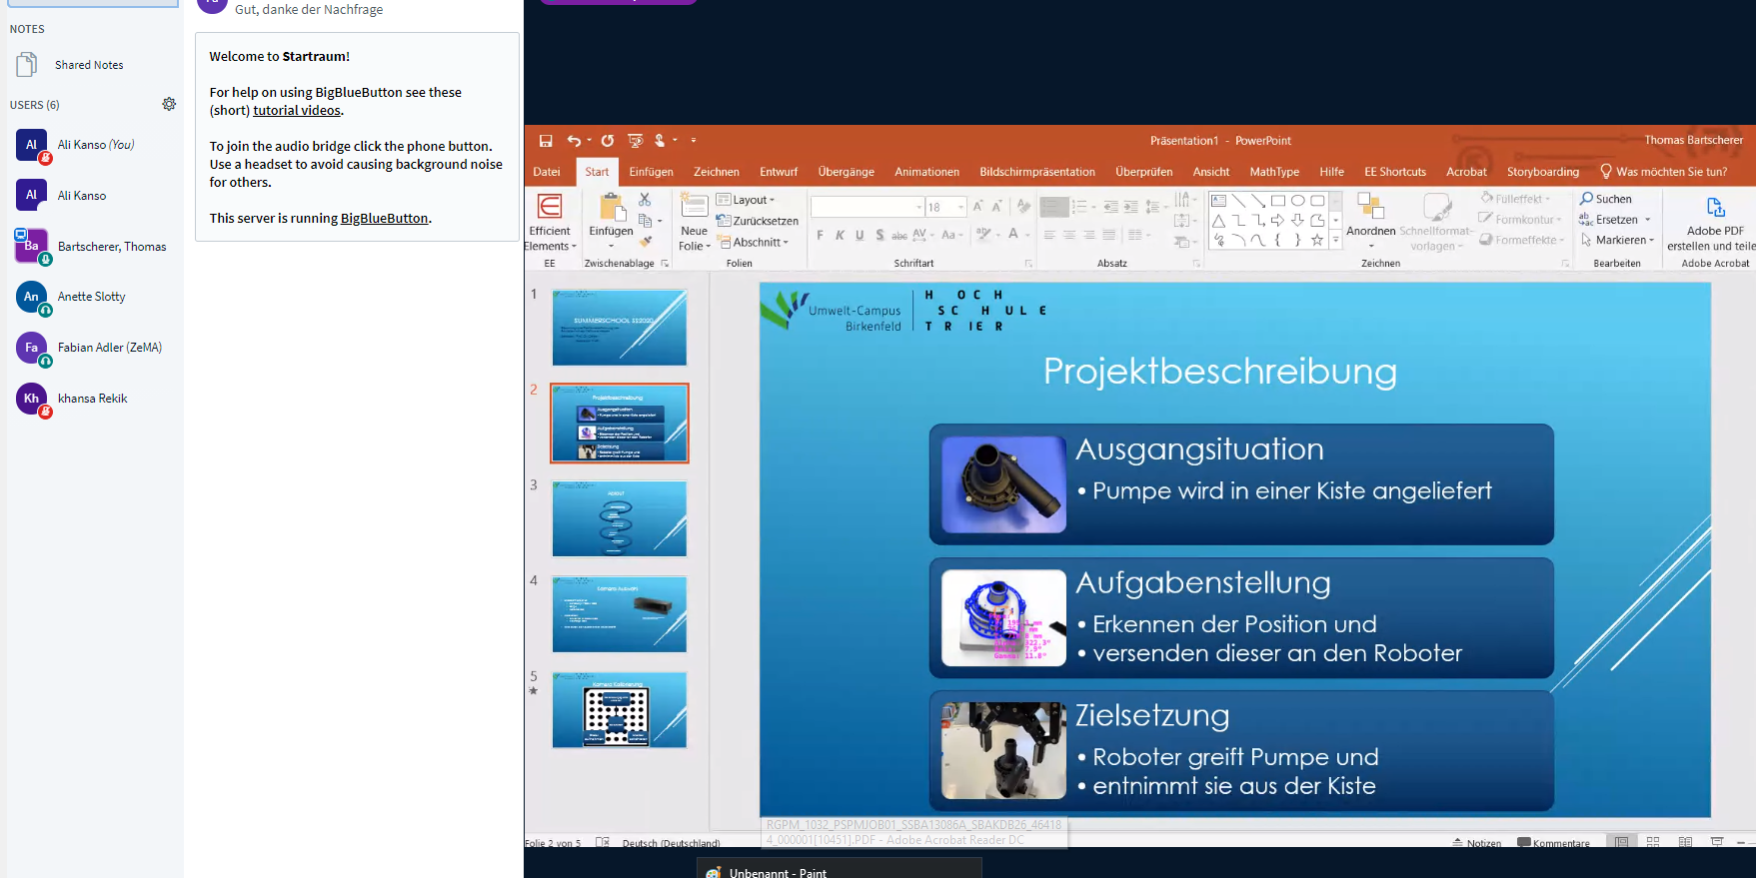Toggle Notizen pane in status bar
The height and width of the screenshot is (878, 1756).
pyautogui.click(x=1477, y=843)
